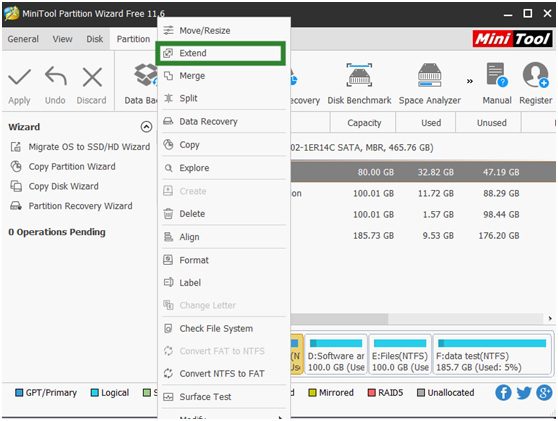Click the RAID5 legend color box
Screen dimensions: 558x421
(x=372, y=393)
